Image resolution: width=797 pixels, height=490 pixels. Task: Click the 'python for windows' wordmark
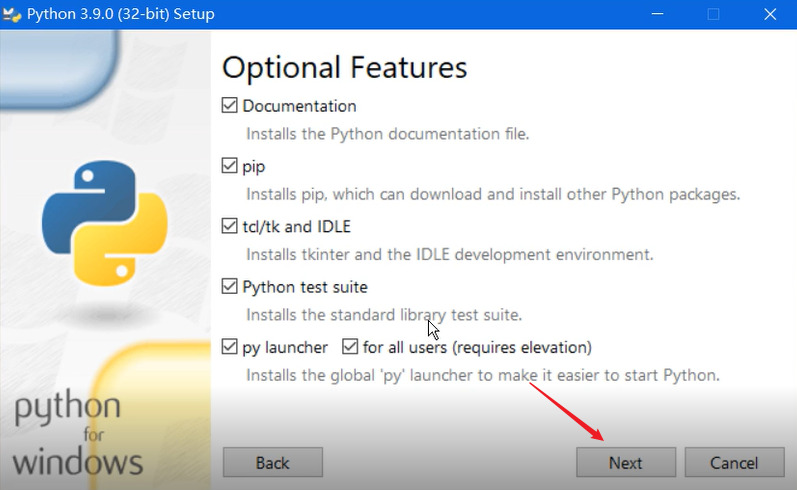coord(78,436)
